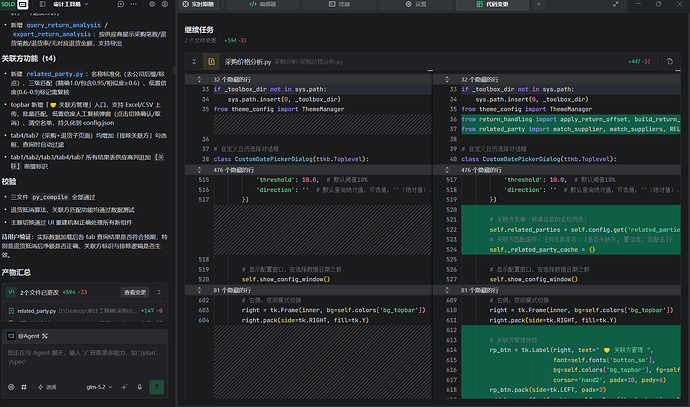
Task: Click the 继续任务 heading
Action: (199, 30)
